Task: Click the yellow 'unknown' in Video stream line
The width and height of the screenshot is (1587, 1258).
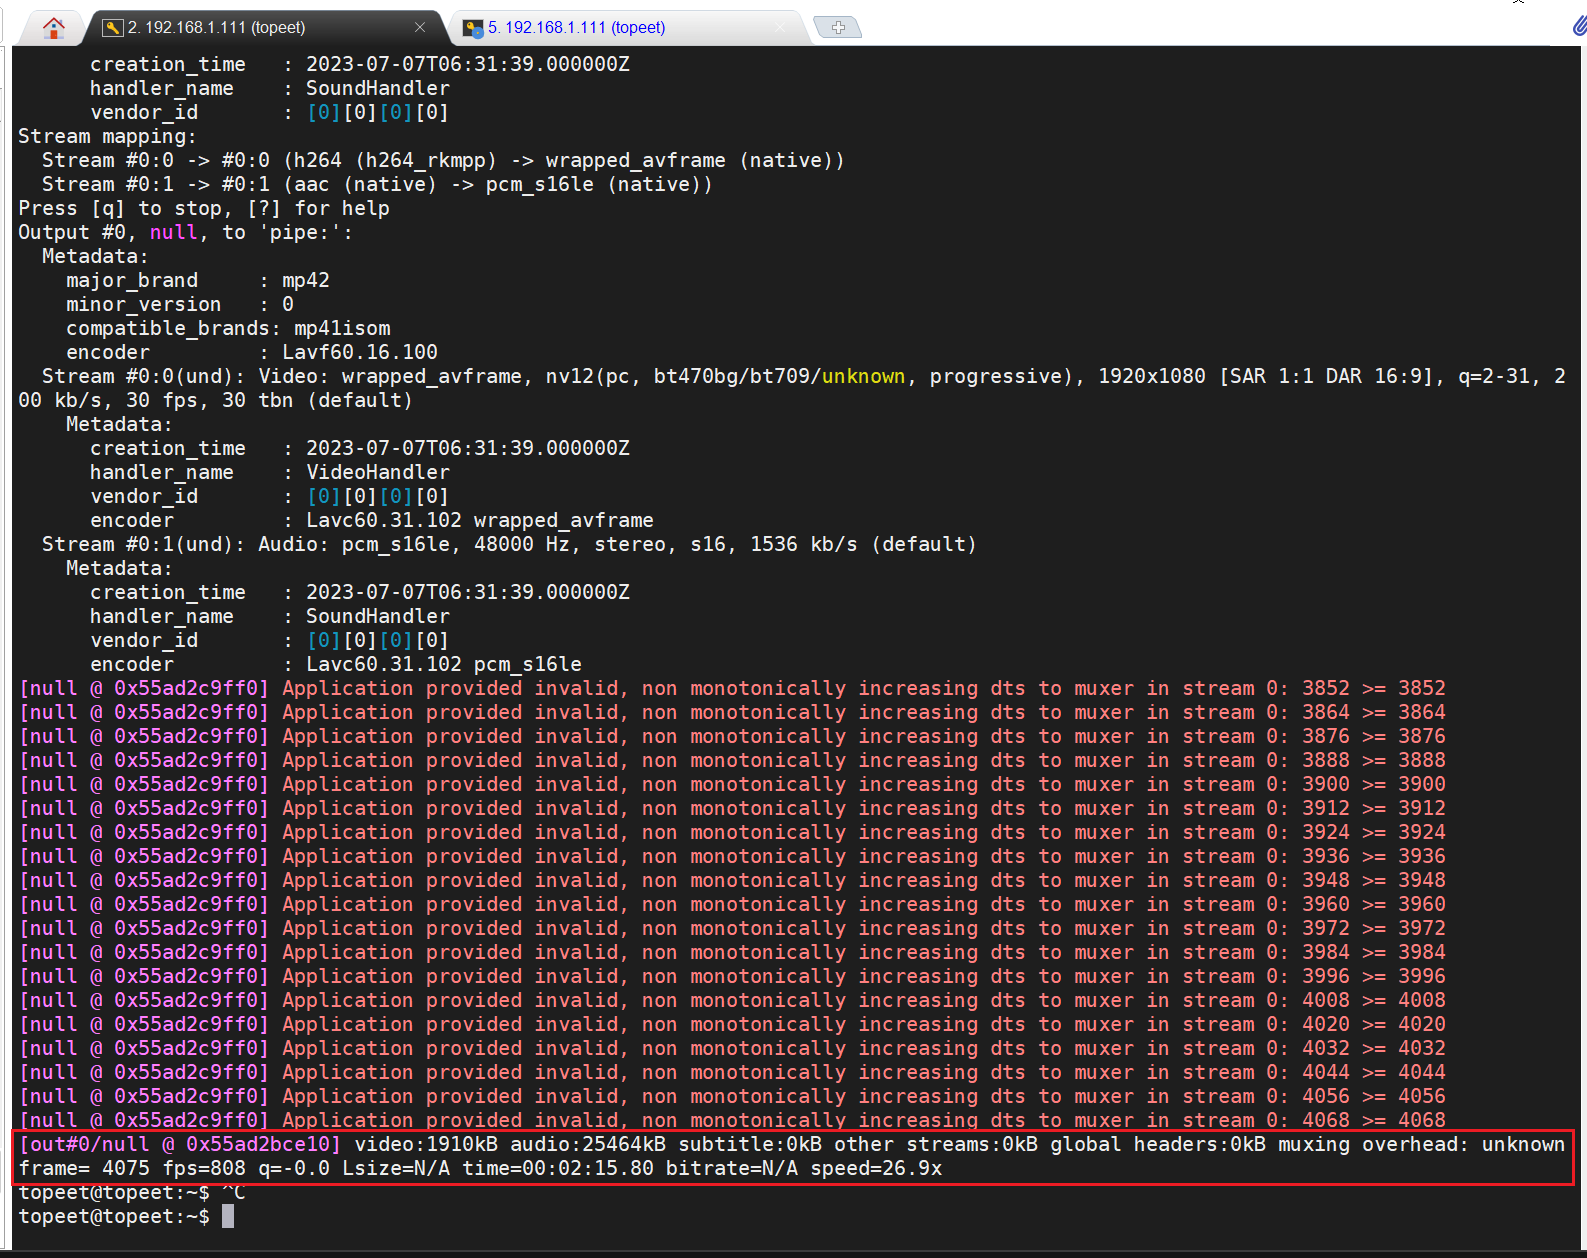Action: 863,376
